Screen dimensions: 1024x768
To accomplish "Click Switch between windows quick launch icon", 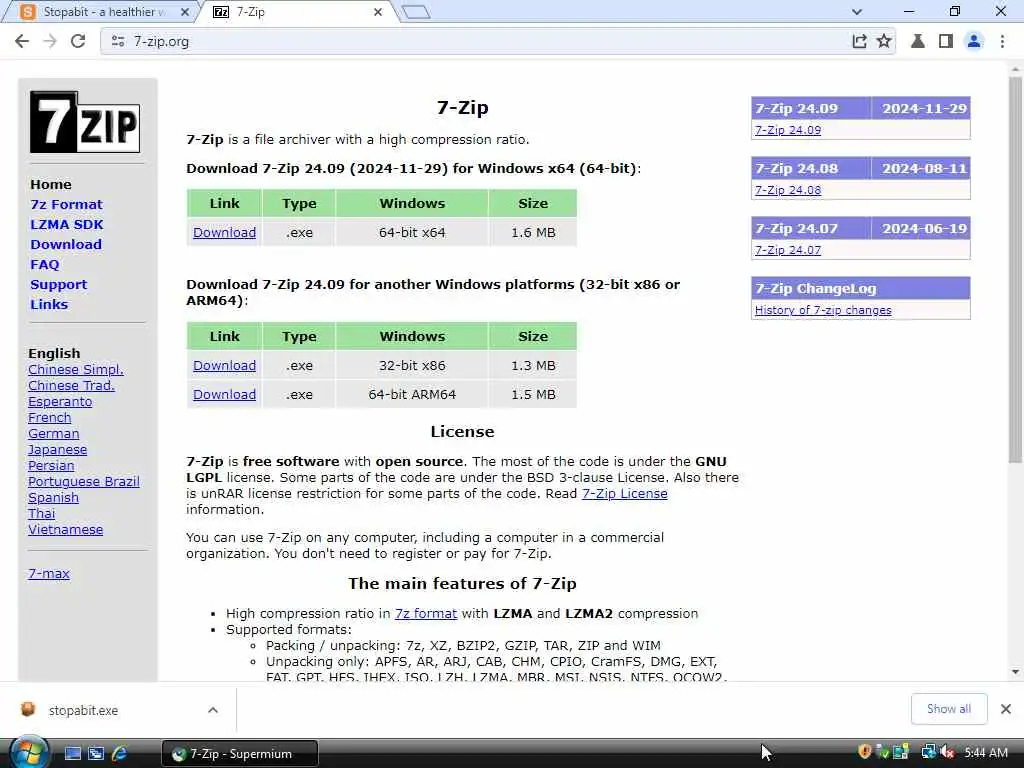I will 96,754.
